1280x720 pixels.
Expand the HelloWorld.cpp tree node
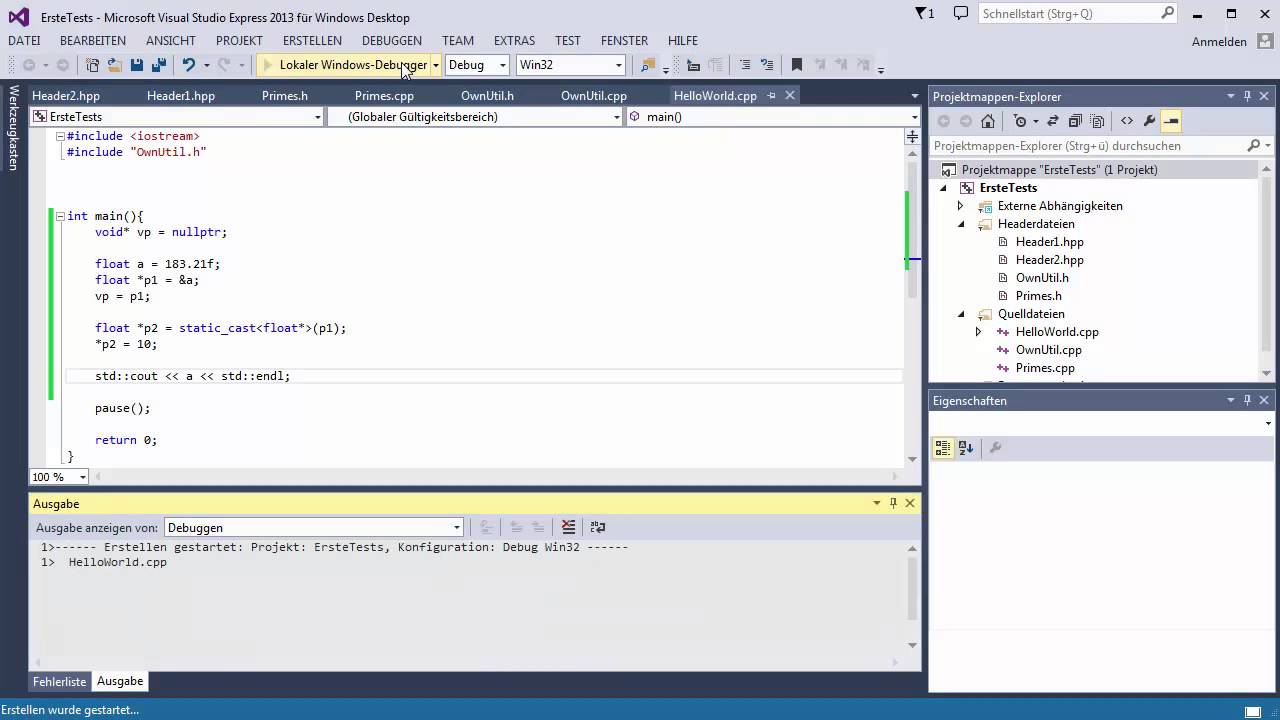[978, 332]
